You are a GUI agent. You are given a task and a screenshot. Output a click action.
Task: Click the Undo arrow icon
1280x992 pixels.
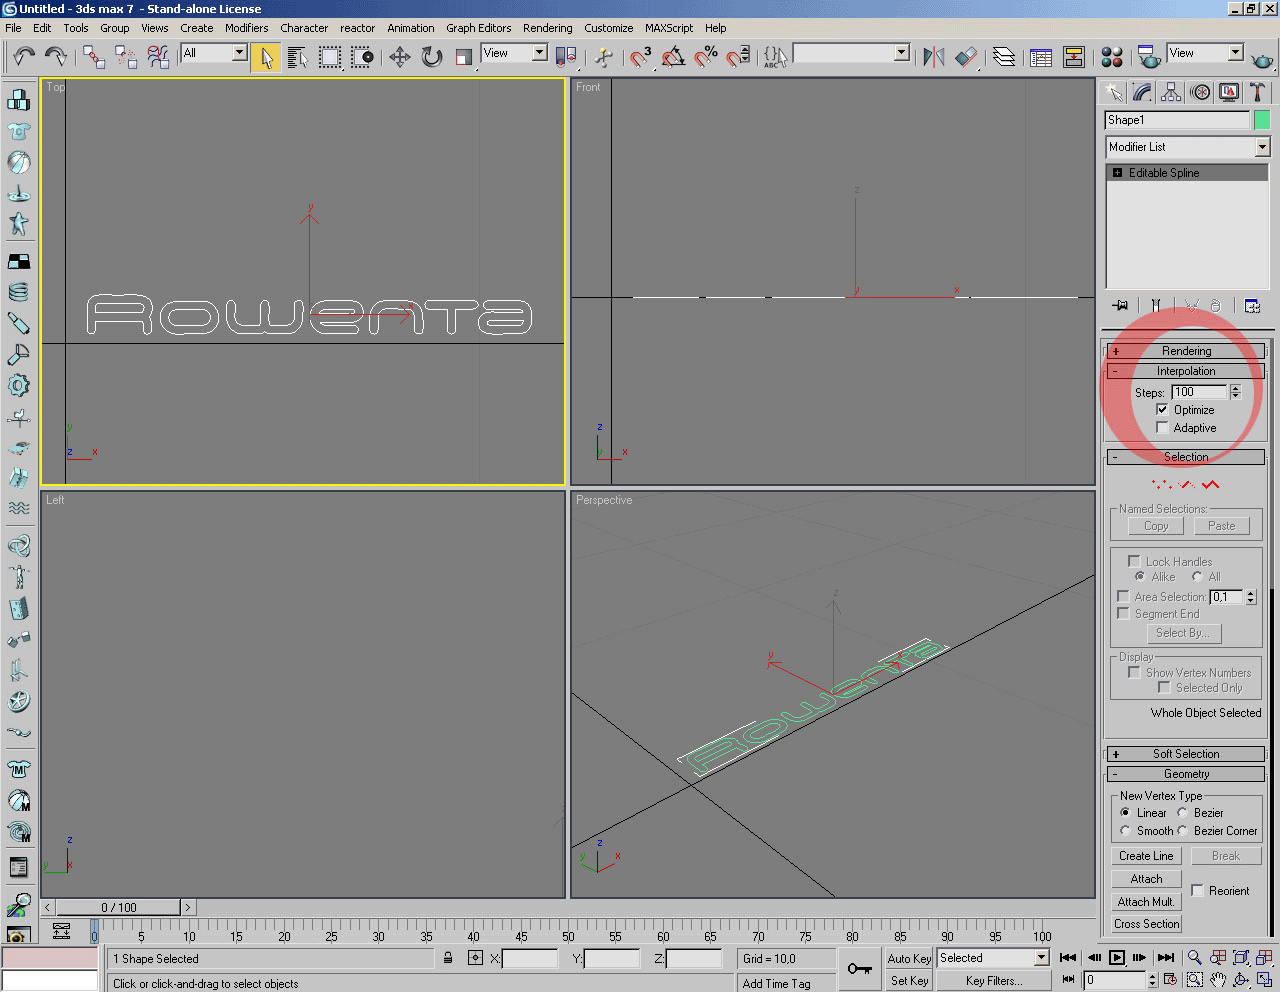[x=24, y=56]
